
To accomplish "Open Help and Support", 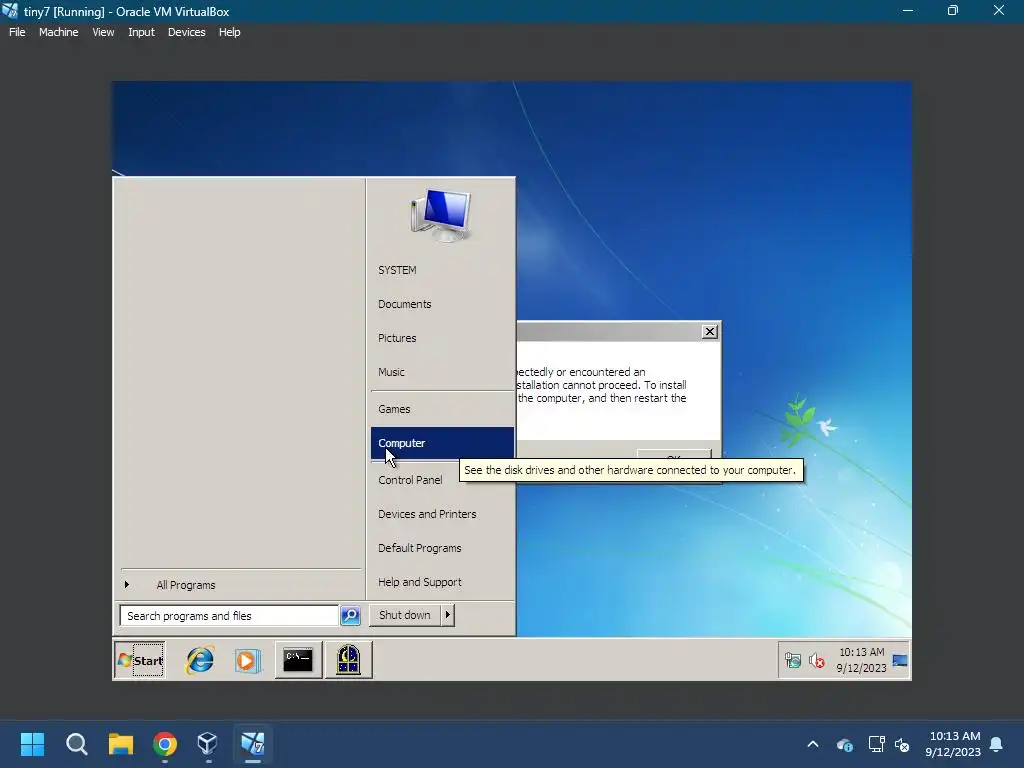I will [442, 582].
